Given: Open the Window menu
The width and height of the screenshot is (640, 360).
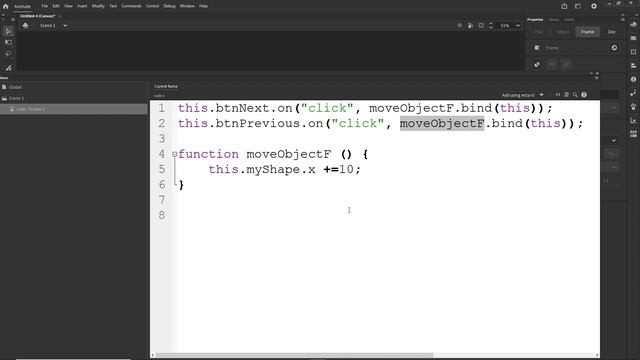Looking at the screenshot, I should [187, 6].
